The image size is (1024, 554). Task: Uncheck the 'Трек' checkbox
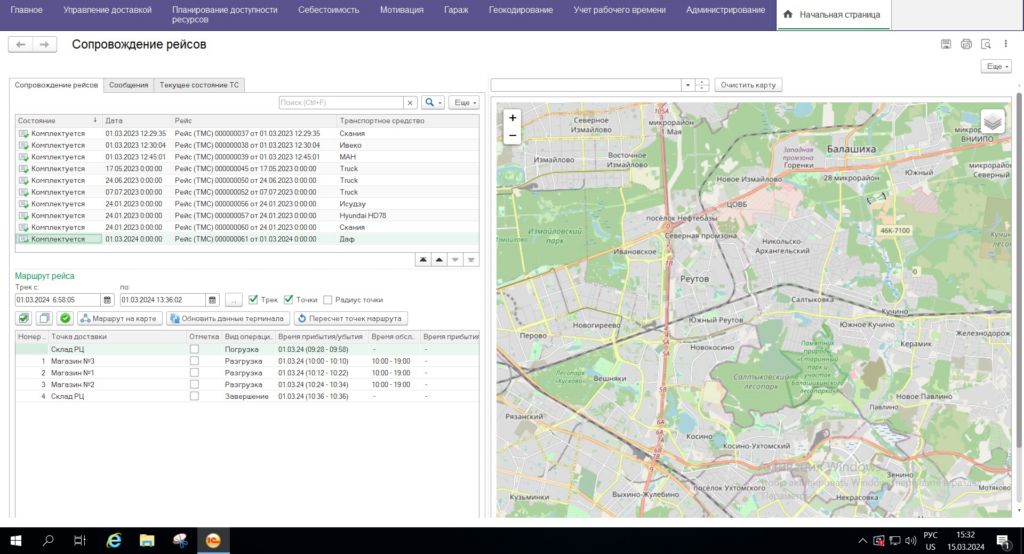tap(254, 299)
